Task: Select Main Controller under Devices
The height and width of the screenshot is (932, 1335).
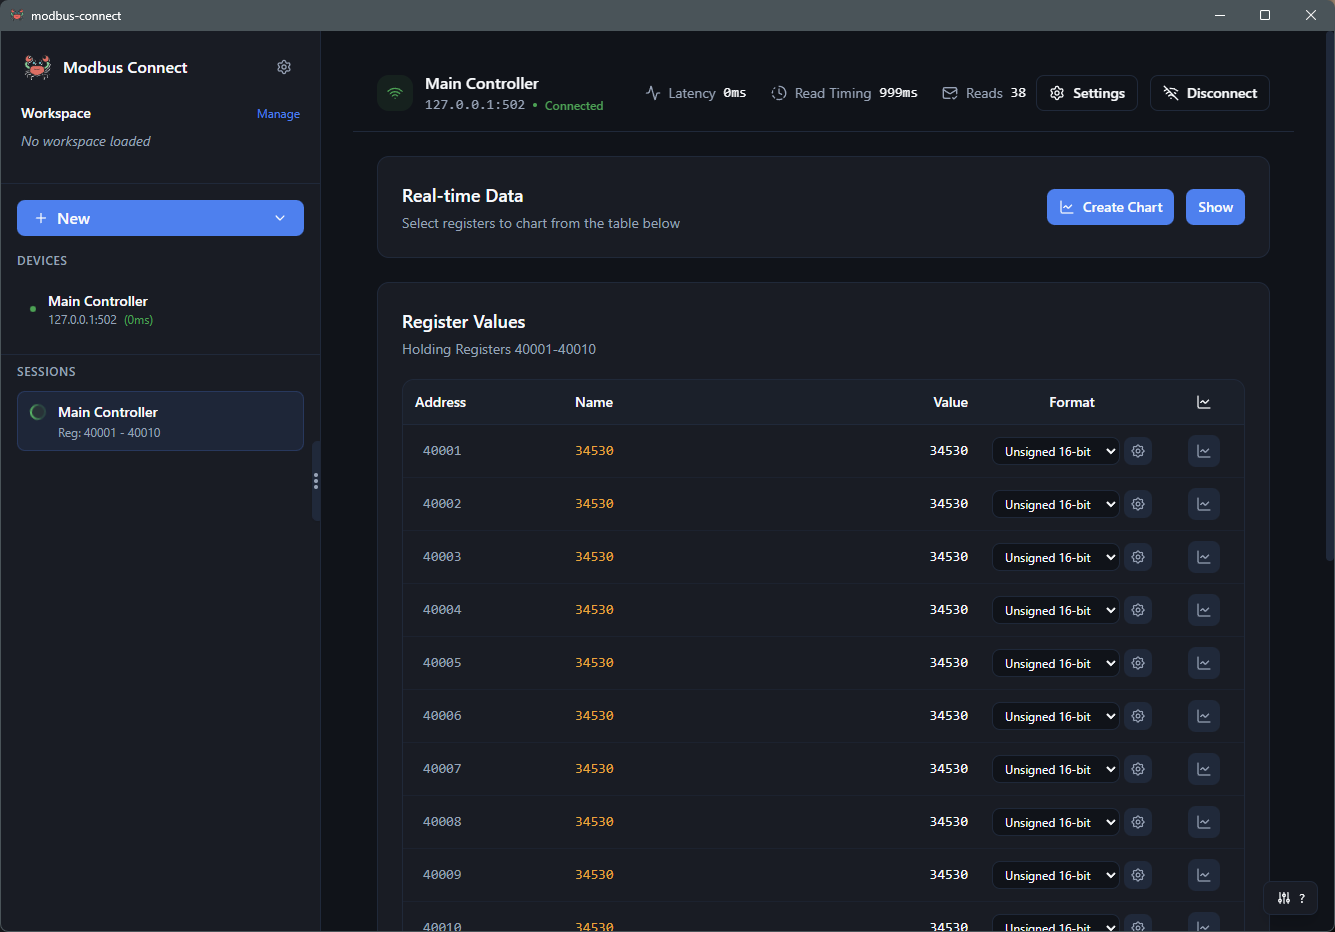Action: [98, 309]
